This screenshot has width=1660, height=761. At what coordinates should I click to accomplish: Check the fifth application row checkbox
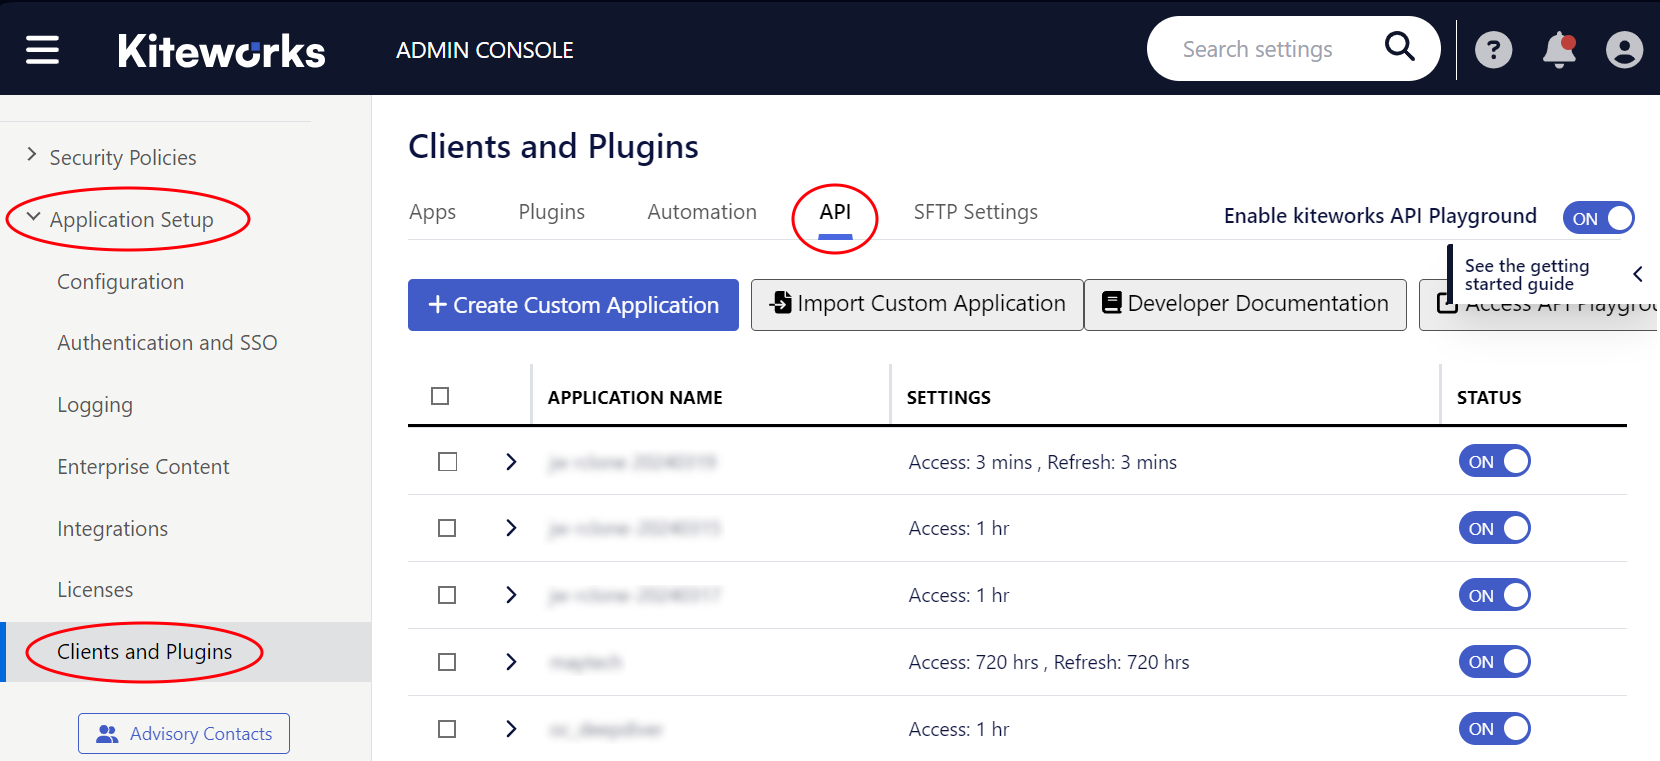(x=447, y=729)
